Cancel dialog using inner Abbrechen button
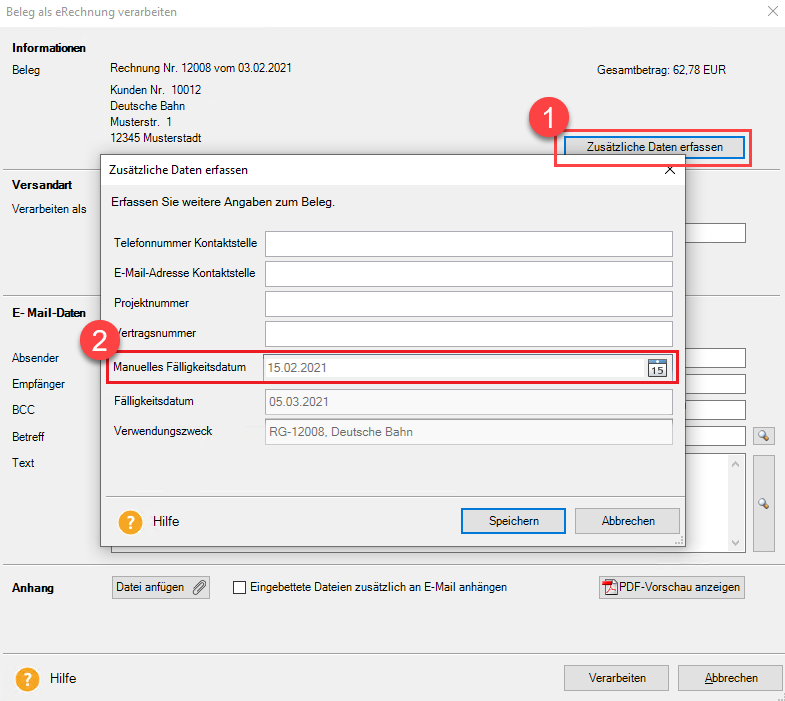 tap(628, 521)
